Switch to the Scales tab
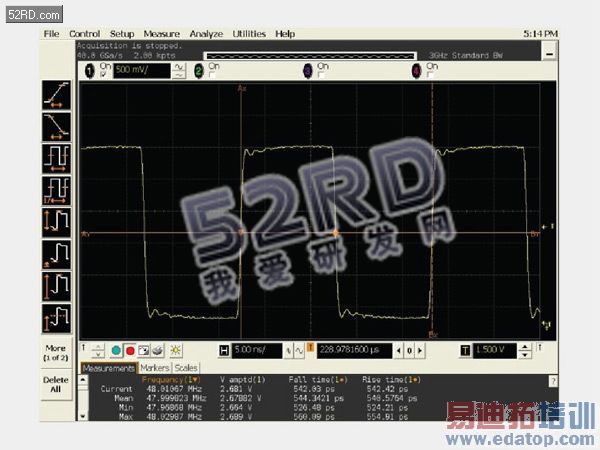This screenshot has width=600, height=450. point(186,368)
